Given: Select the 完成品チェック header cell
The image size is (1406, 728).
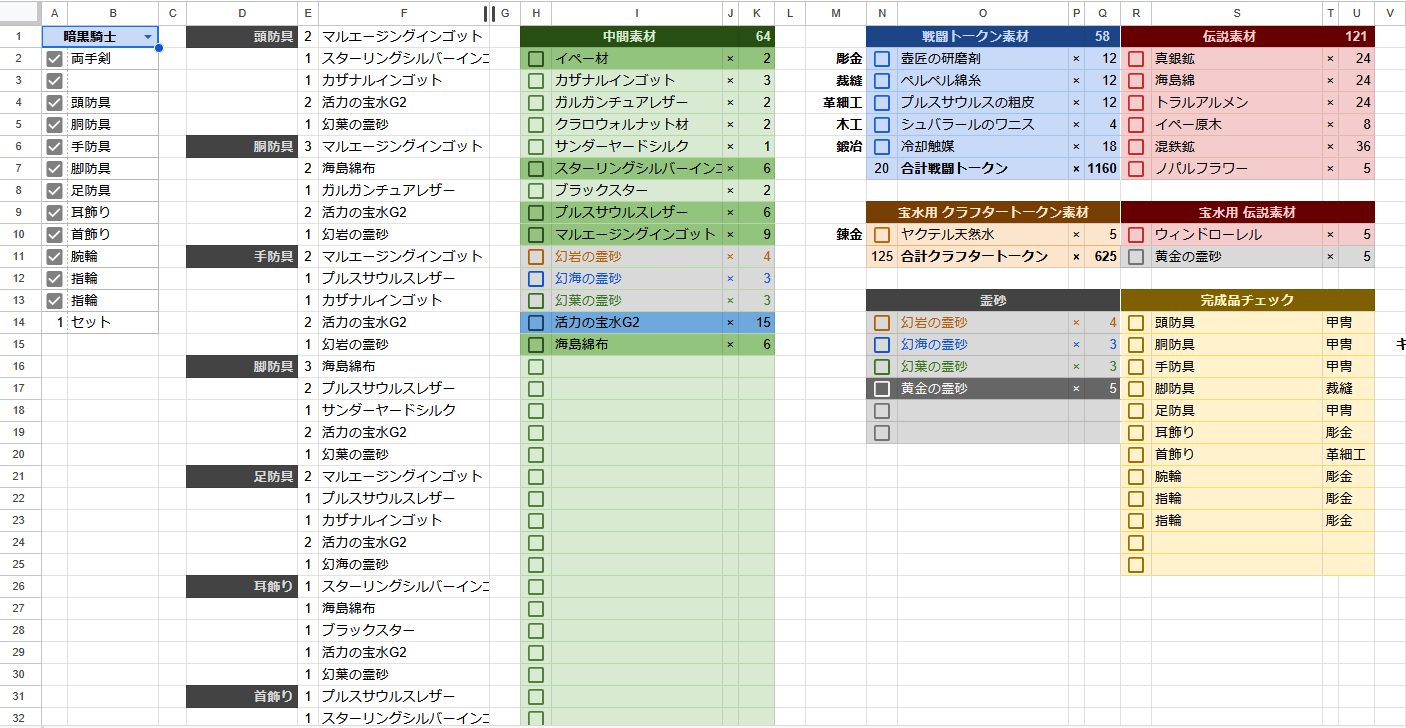Looking at the screenshot, I should [1247, 301].
